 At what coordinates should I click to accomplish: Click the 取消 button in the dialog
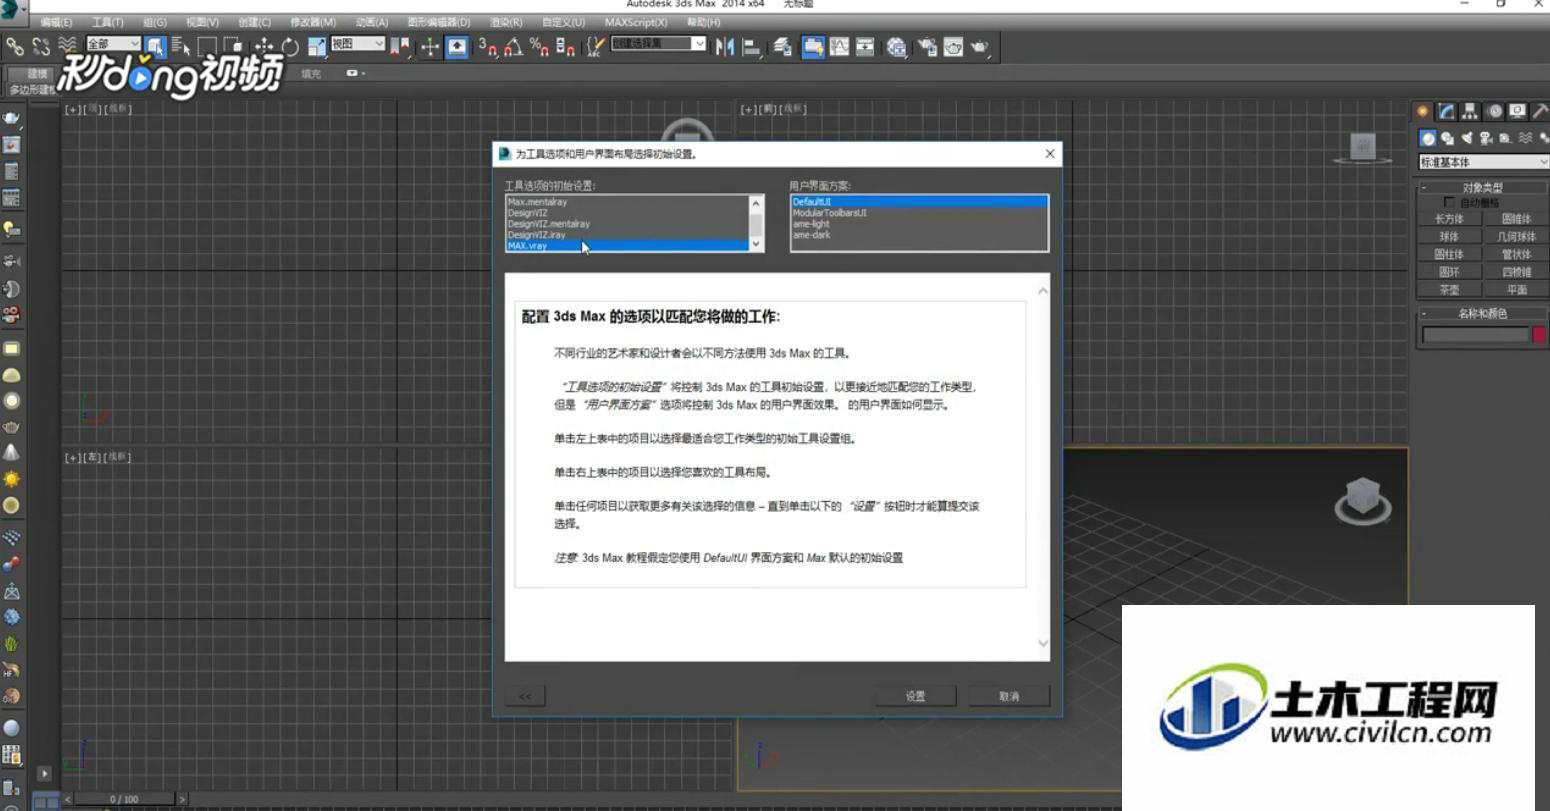[x=1009, y=696]
